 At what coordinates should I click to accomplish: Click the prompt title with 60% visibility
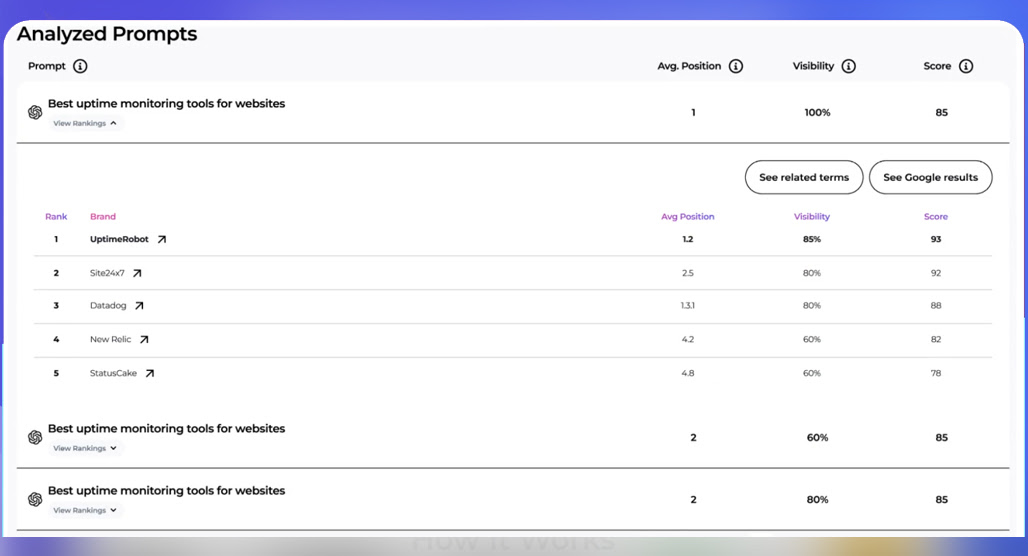coord(167,429)
